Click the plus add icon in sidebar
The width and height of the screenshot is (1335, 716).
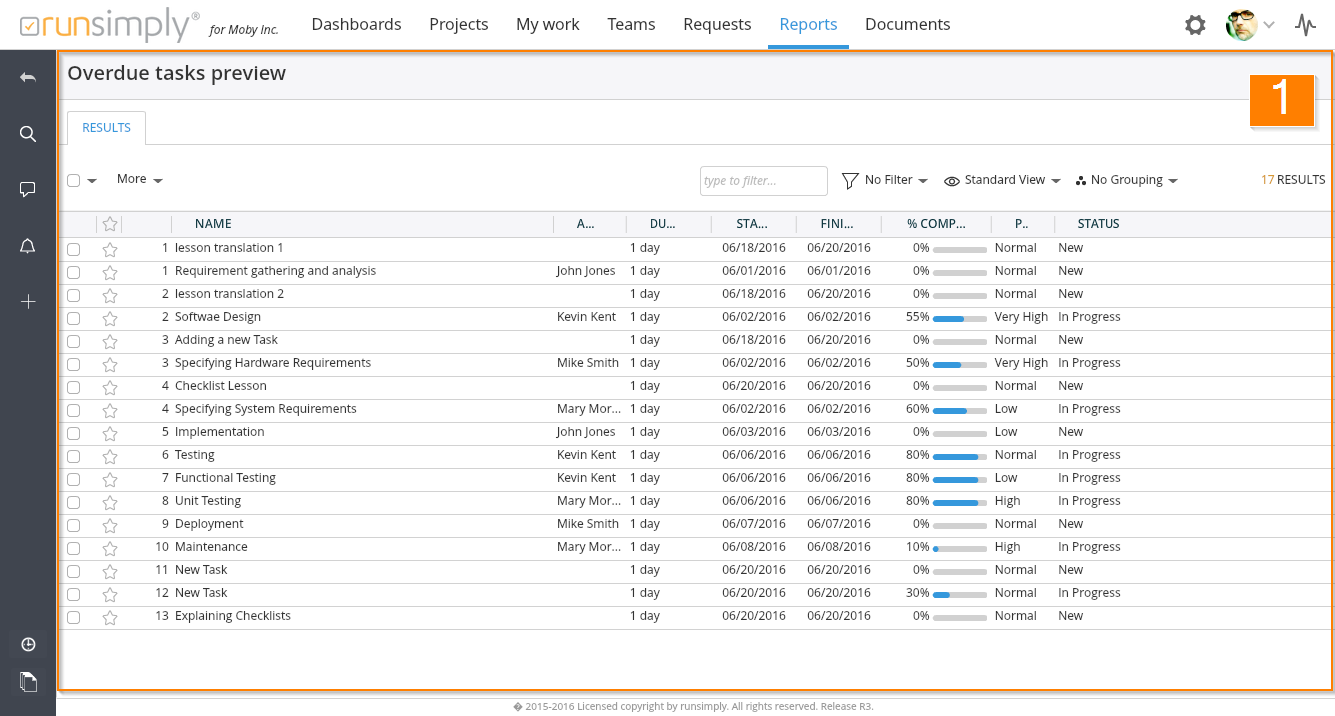click(x=28, y=302)
